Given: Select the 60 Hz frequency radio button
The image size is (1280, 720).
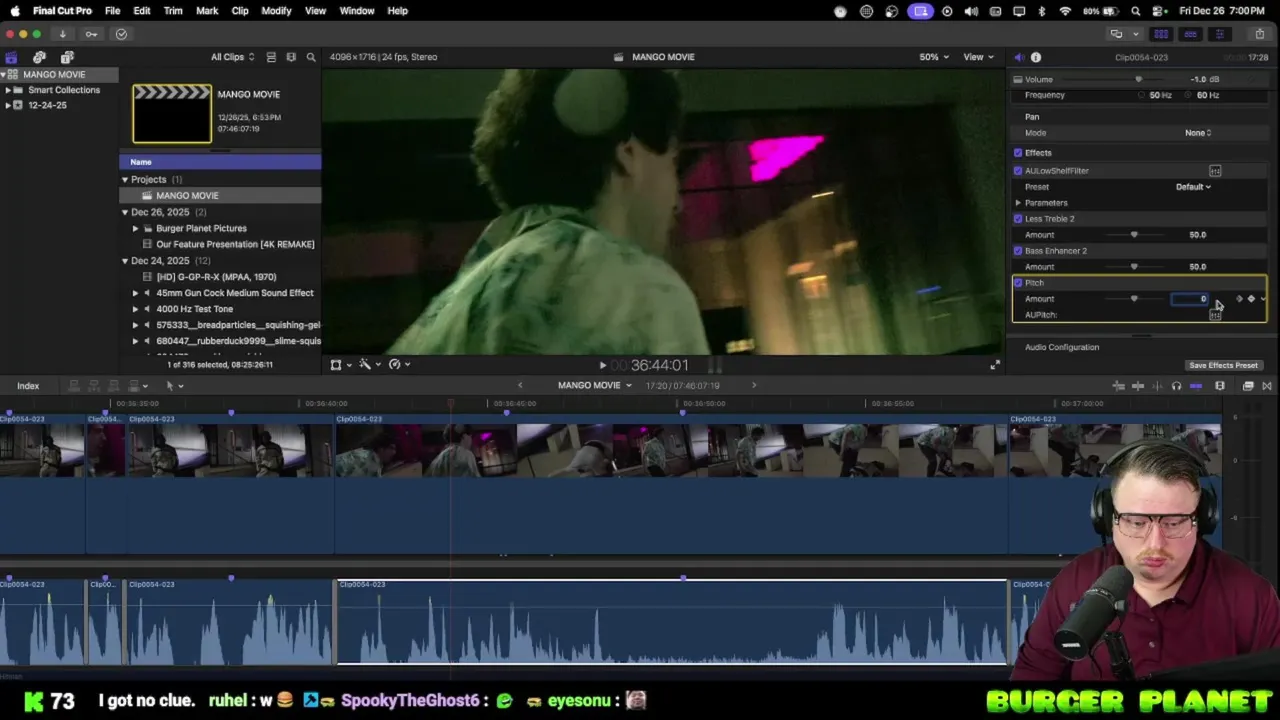Looking at the screenshot, I should [x=1189, y=95].
